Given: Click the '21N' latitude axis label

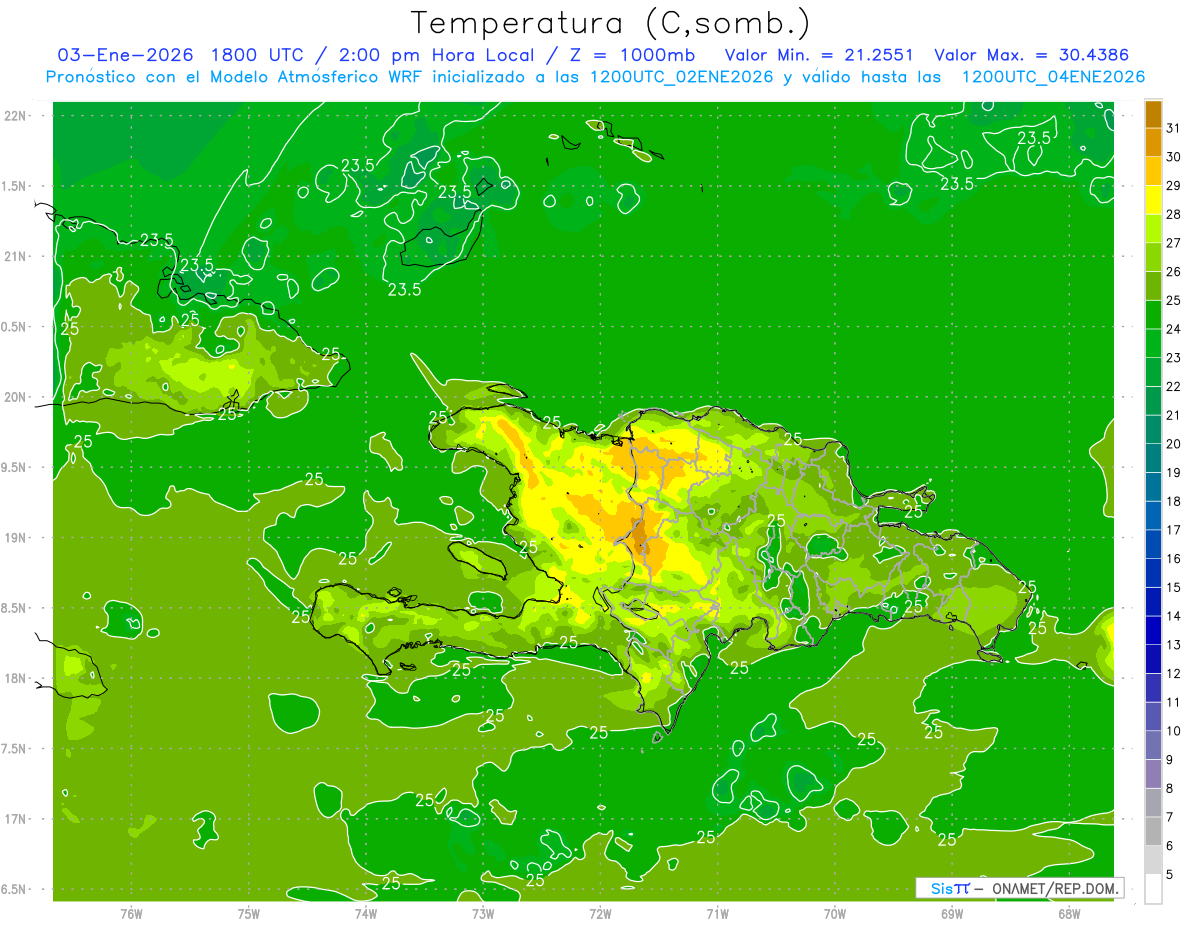Looking at the screenshot, I should click(x=17, y=257).
